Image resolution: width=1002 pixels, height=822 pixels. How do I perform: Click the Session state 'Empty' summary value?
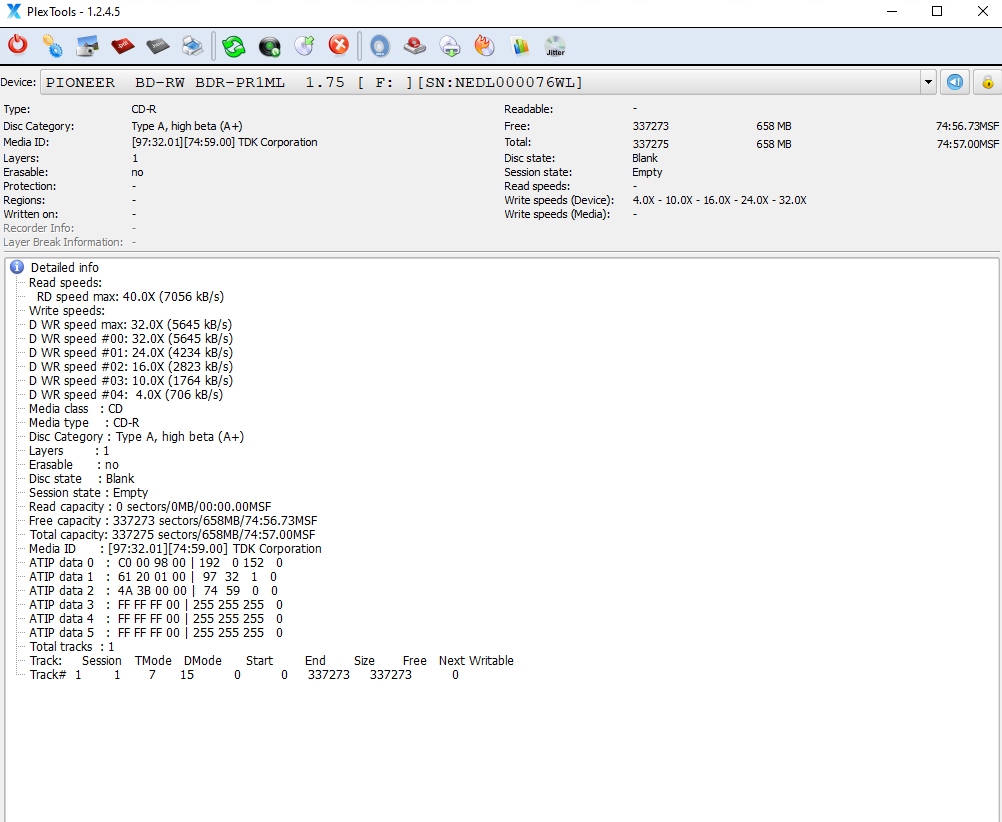647,173
